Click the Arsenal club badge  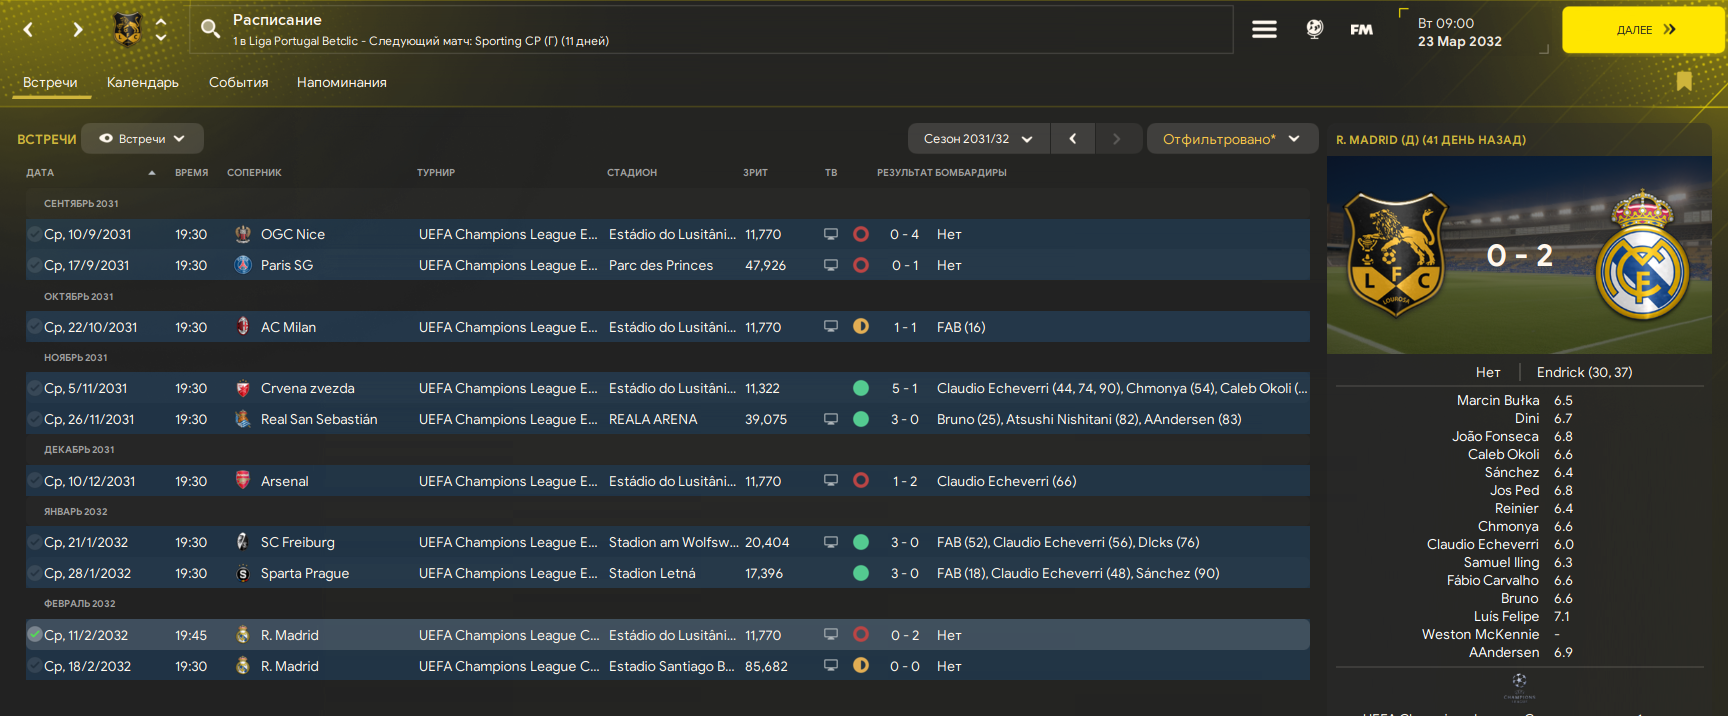pyautogui.click(x=243, y=481)
